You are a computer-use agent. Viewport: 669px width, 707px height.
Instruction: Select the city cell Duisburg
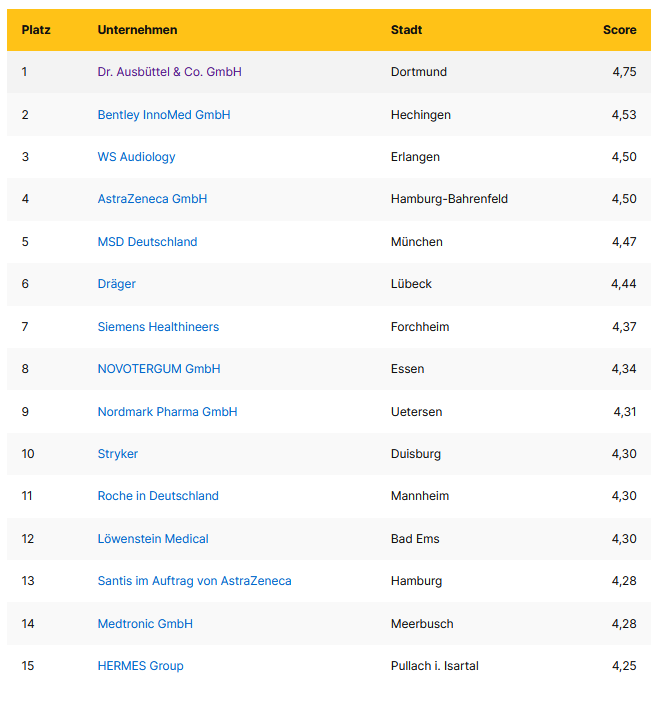(416, 454)
